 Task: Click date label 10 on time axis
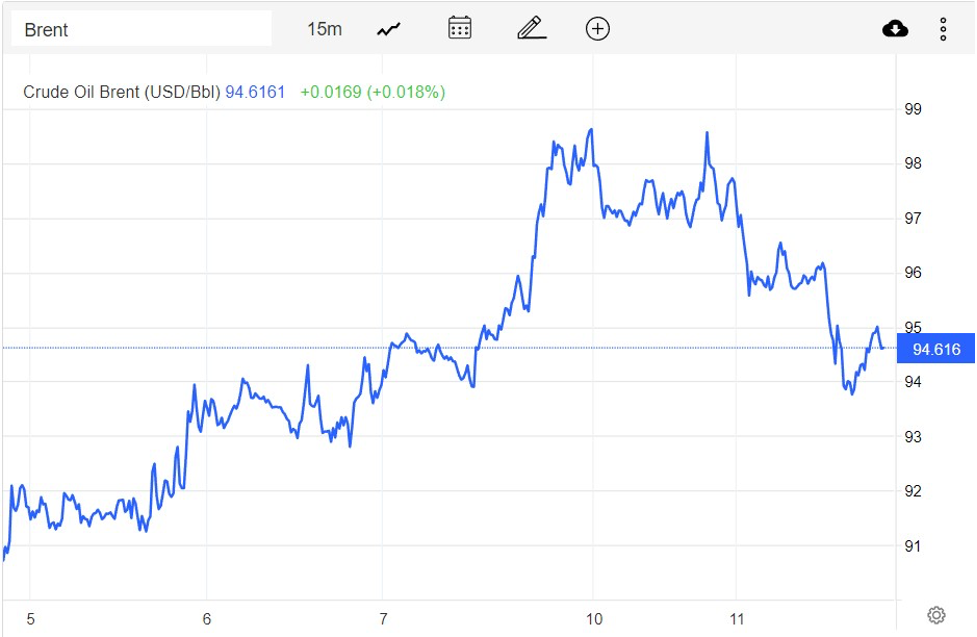(594, 619)
